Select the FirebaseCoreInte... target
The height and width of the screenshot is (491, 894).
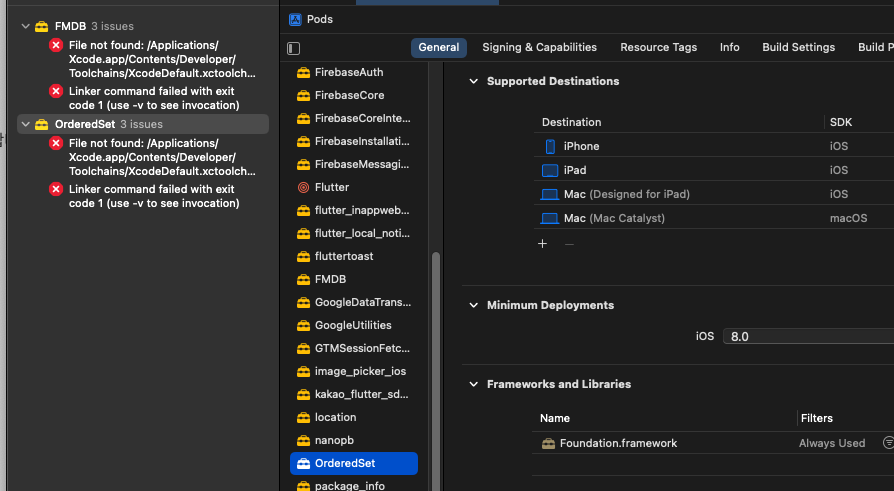354,119
